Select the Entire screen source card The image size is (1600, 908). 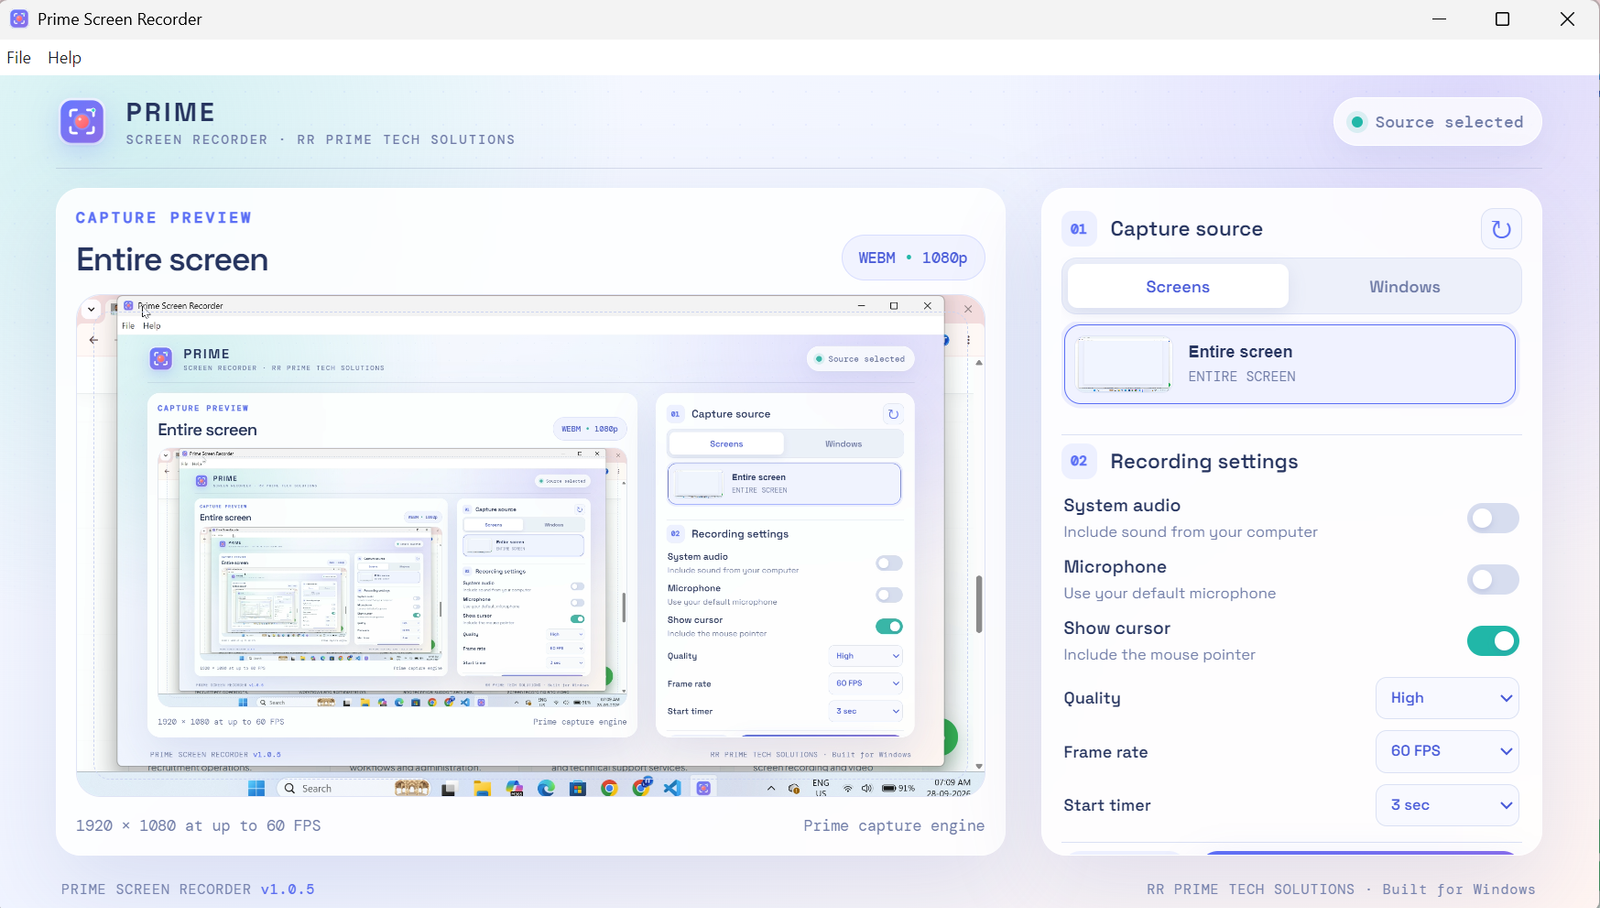click(x=1290, y=364)
